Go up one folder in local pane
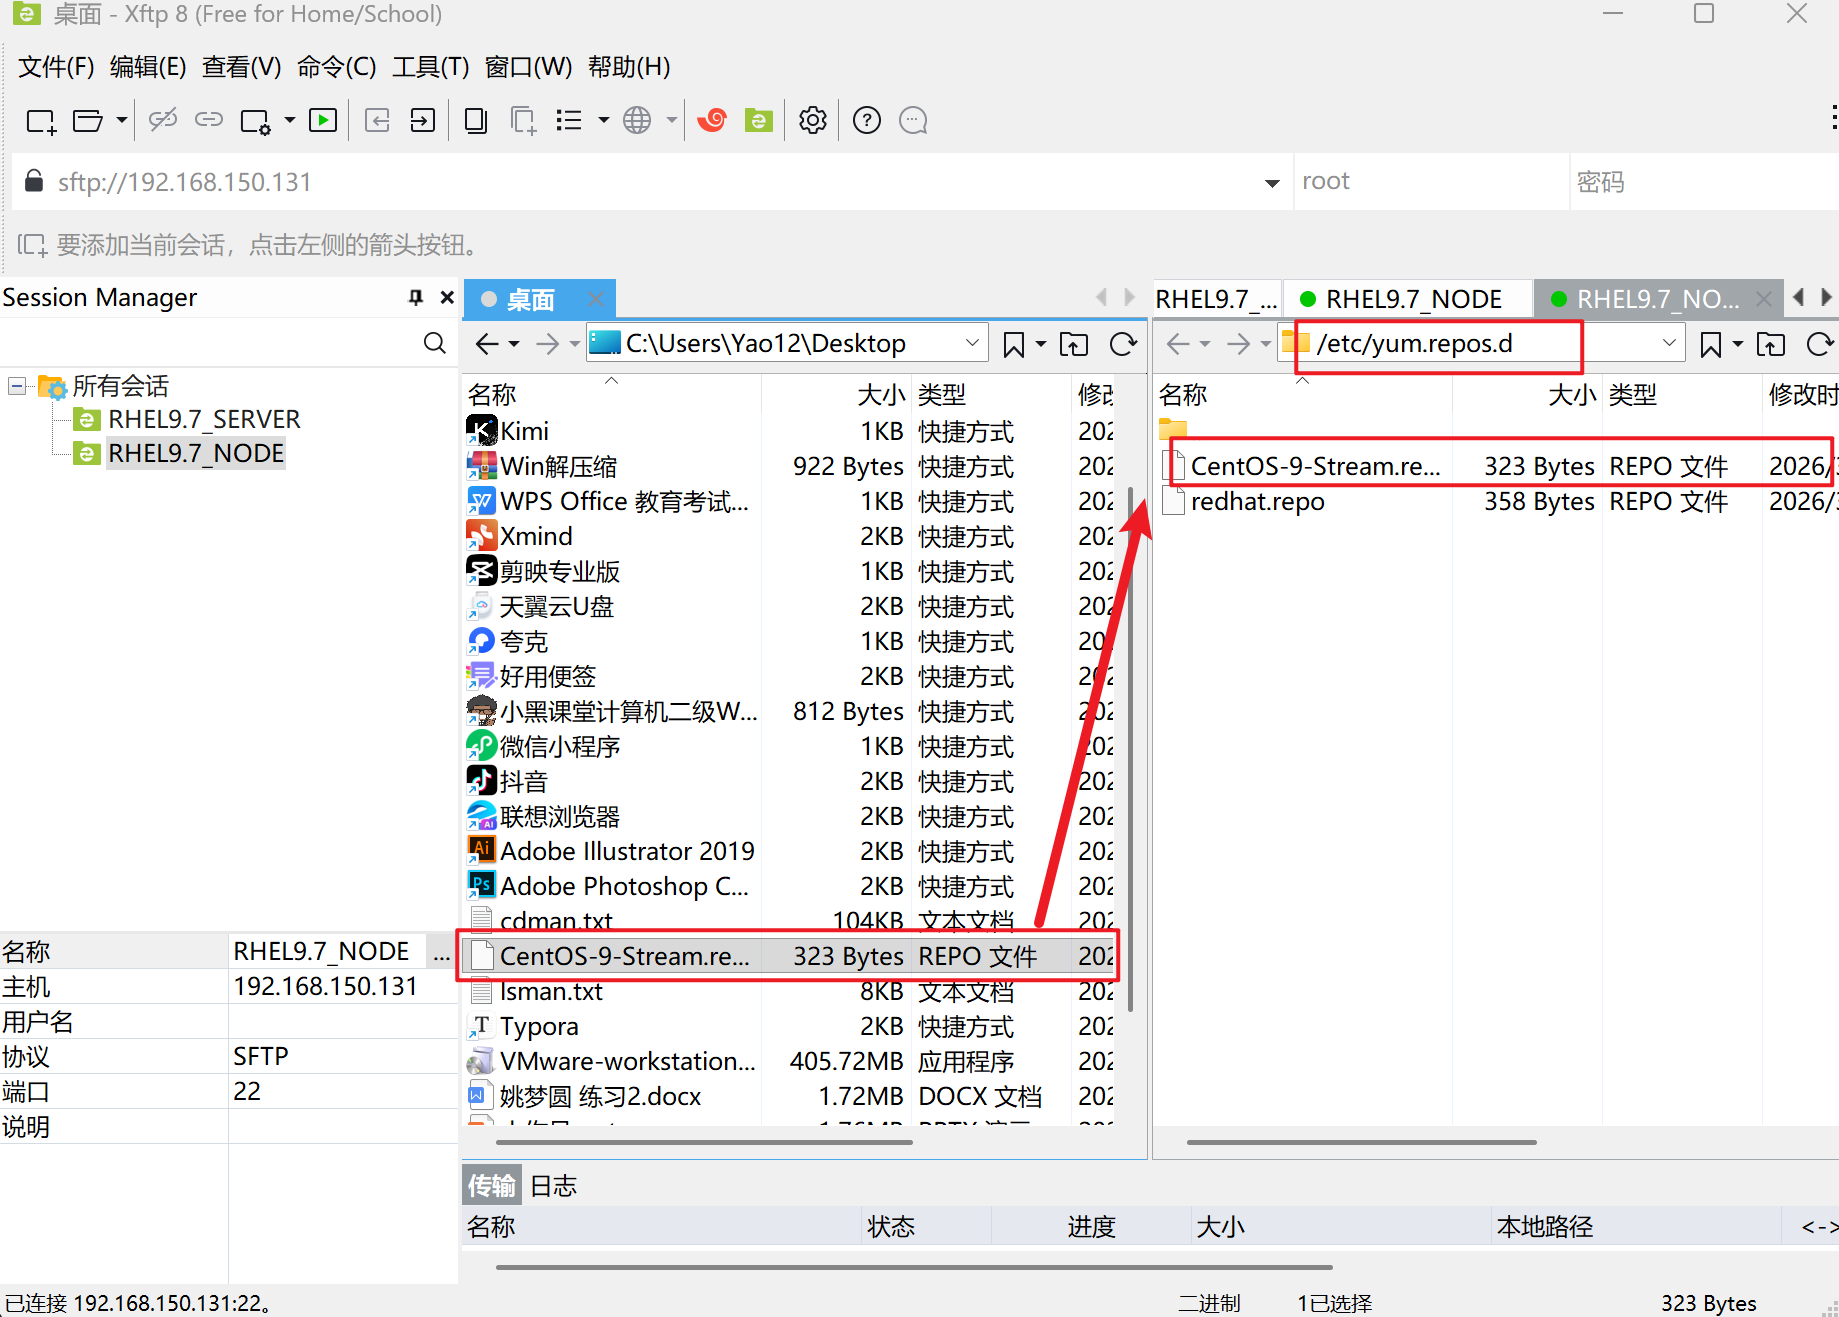1839x1317 pixels. 1074,344
